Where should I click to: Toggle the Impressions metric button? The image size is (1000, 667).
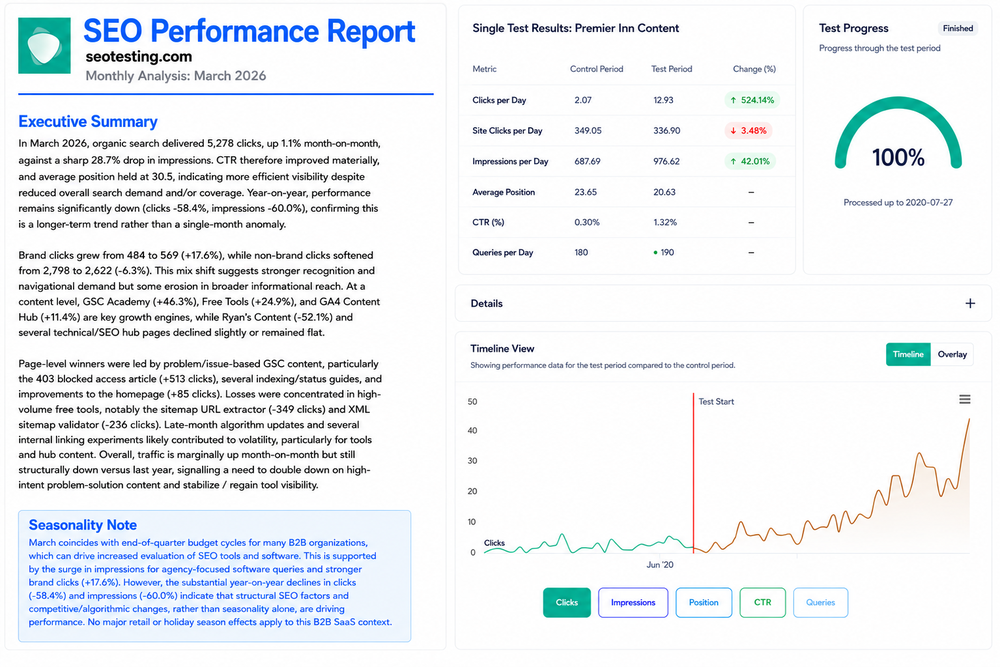633,603
